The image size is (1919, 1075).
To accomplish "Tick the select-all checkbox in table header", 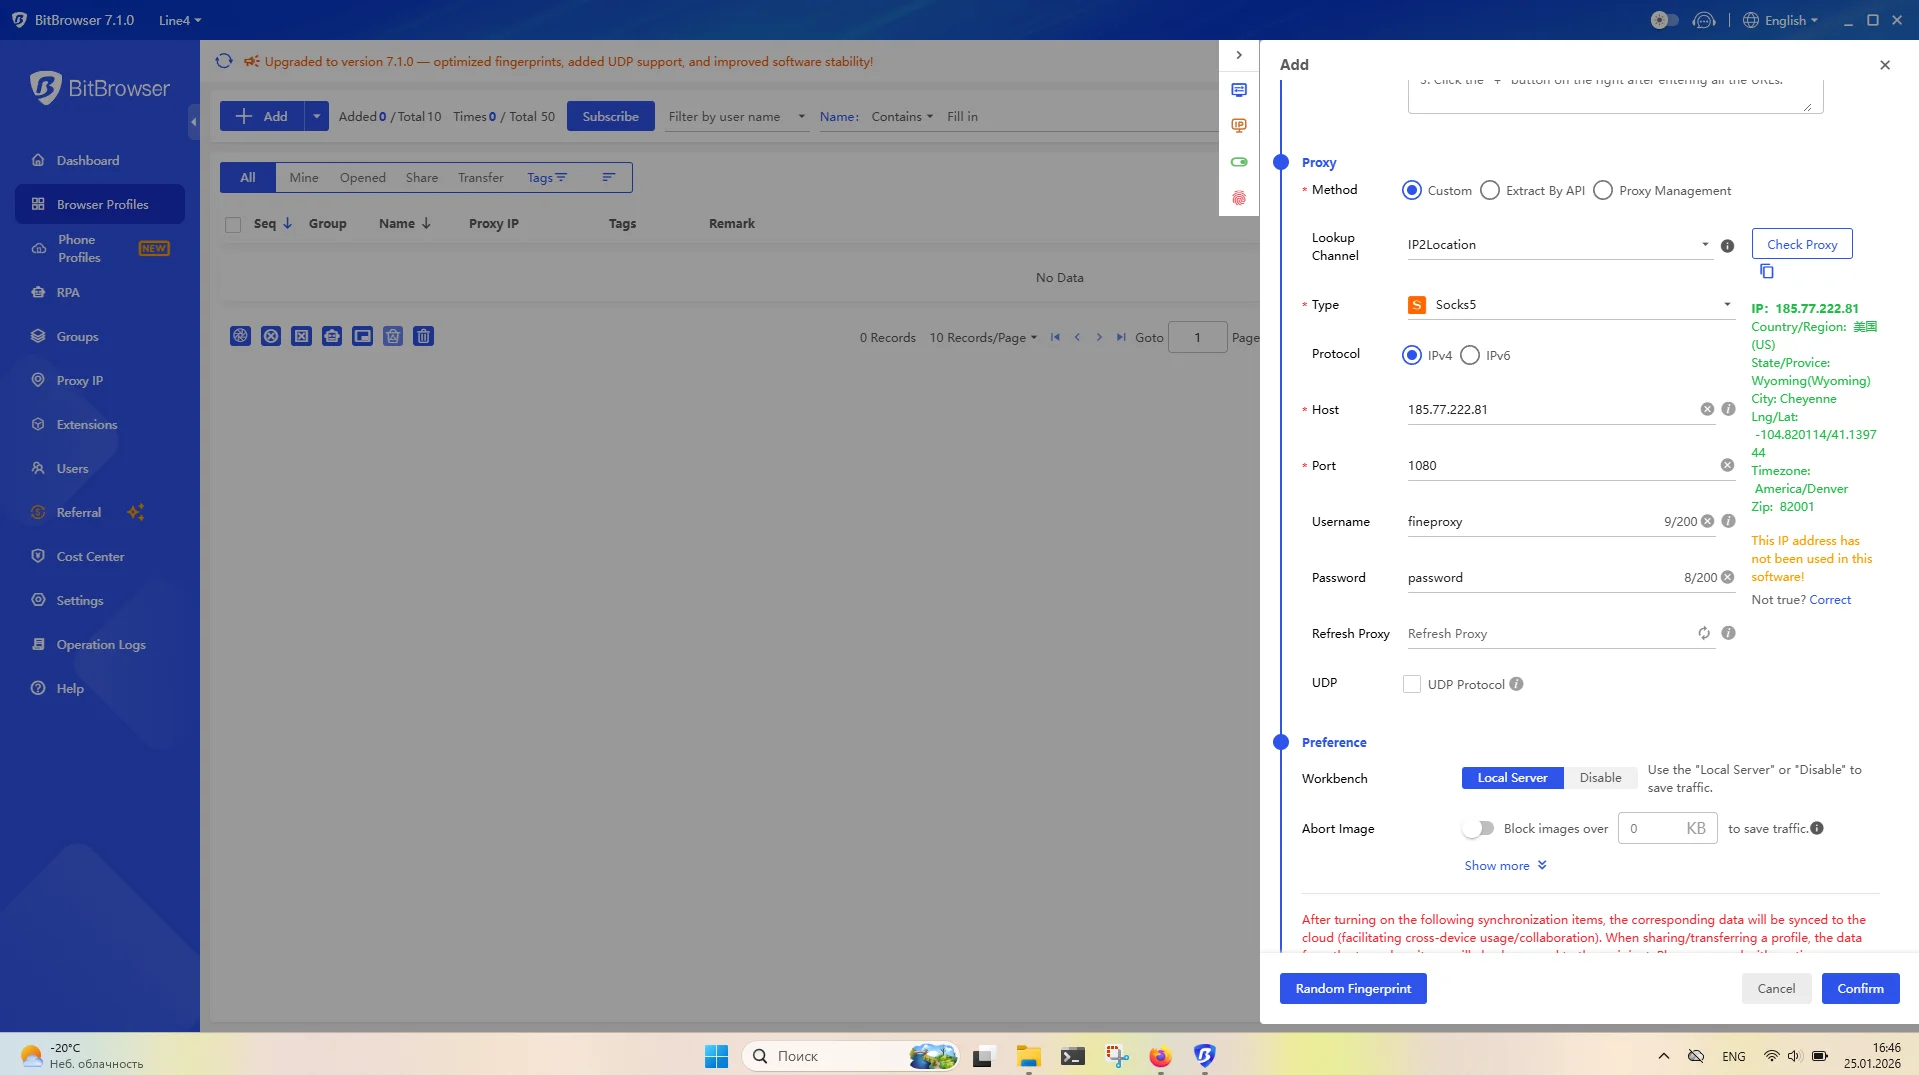I will point(233,225).
